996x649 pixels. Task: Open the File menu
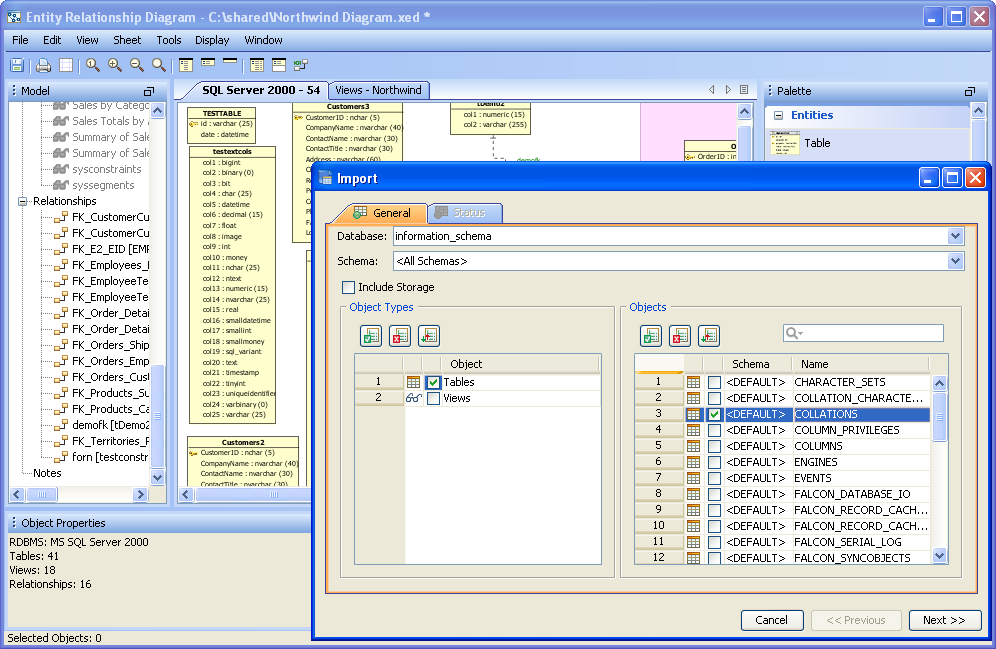pos(20,40)
